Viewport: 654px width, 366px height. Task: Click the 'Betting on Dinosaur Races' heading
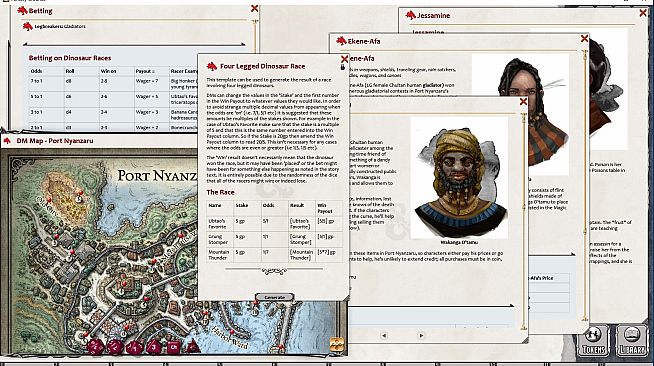coord(70,58)
